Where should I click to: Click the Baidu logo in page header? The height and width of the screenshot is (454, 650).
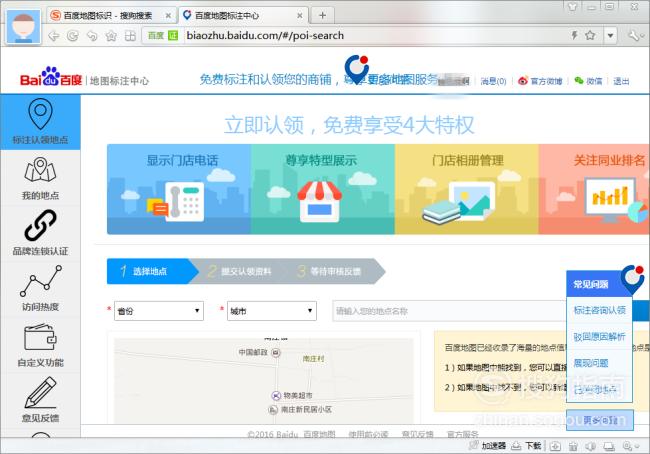coord(51,77)
